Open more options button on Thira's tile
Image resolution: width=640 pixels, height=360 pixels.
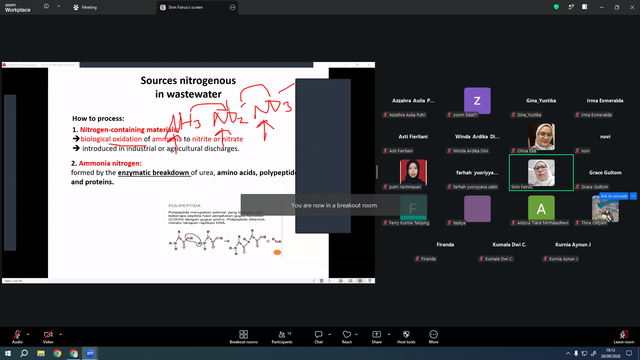tap(633, 196)
